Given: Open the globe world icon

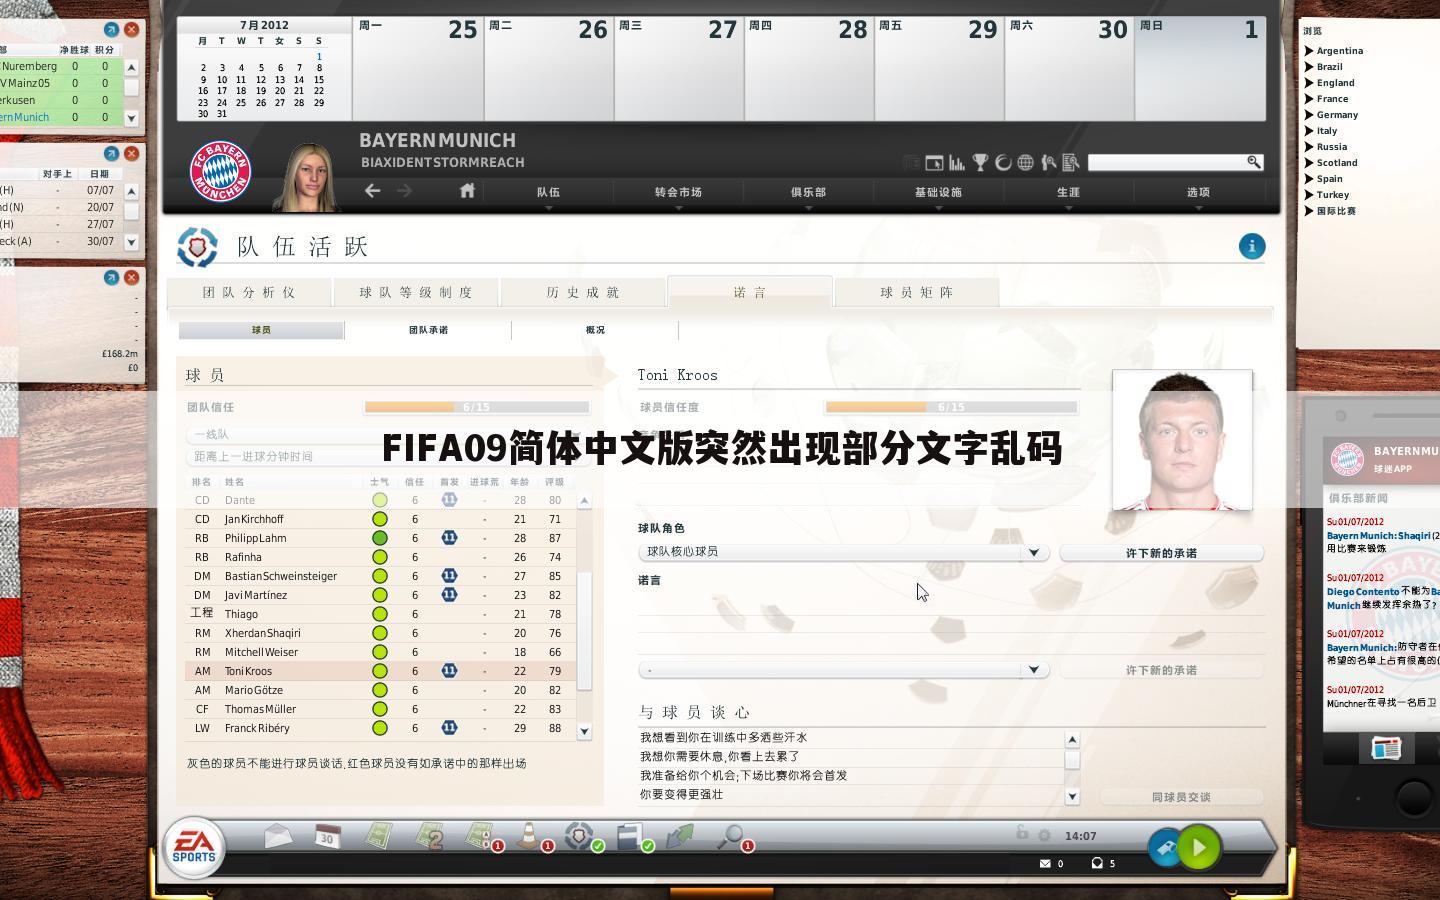Looking at the screenshot, I should pos(1025,162).
